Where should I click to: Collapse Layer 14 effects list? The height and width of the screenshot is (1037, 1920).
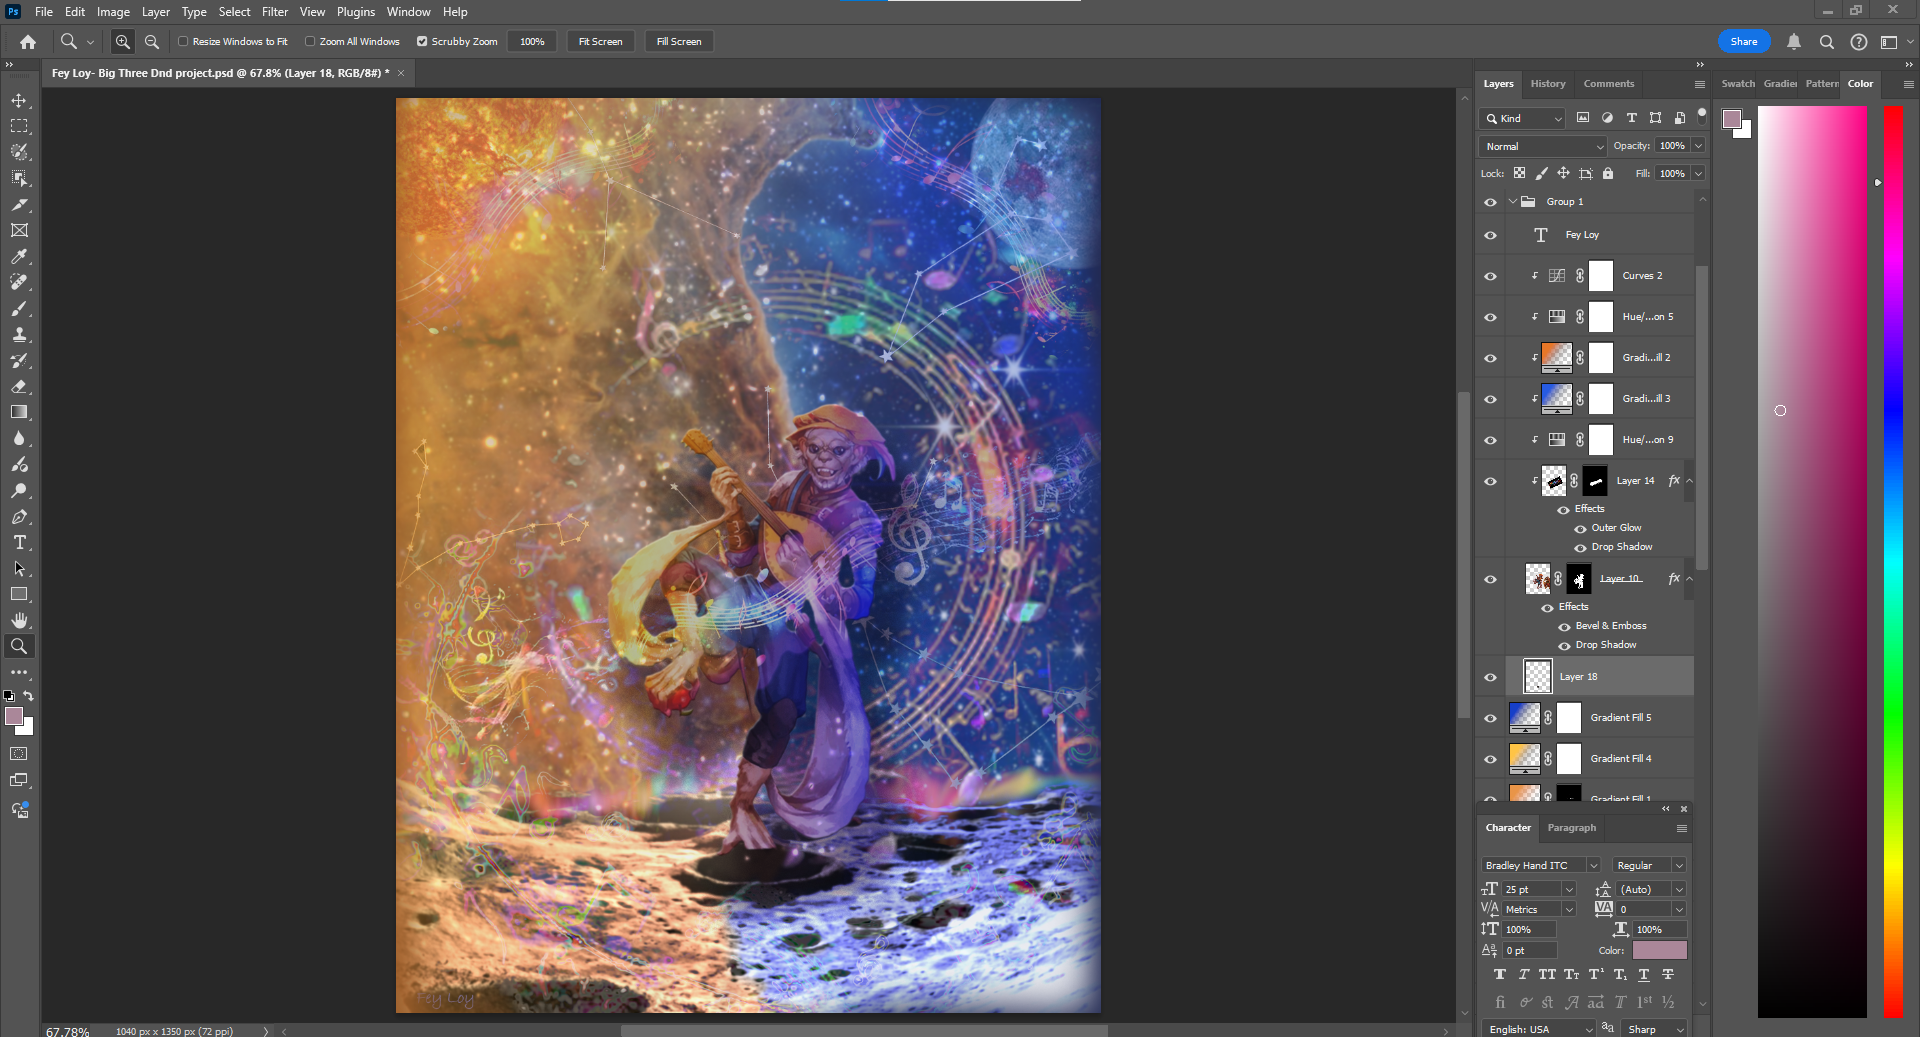[1690, 481]
